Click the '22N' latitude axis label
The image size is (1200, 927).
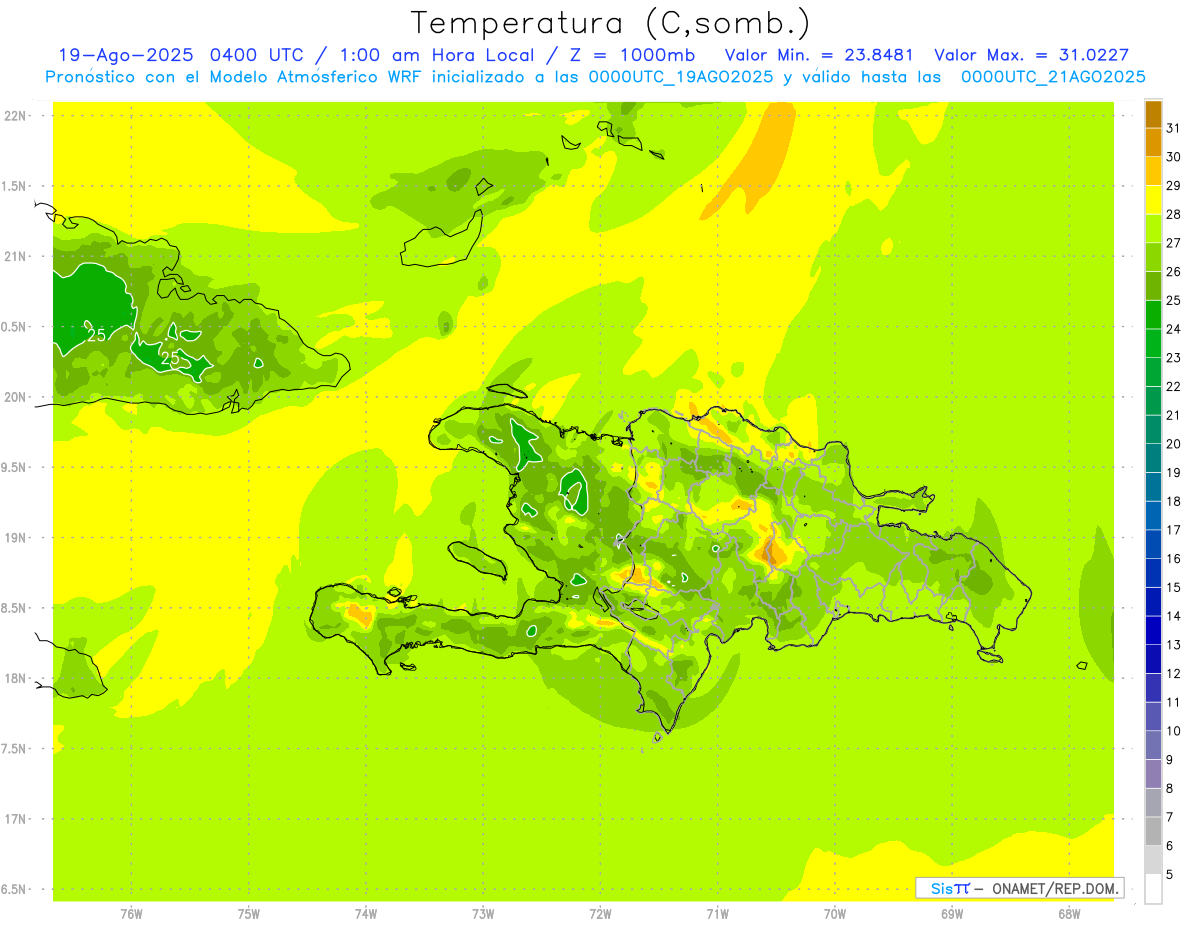(x=16, y=116)
